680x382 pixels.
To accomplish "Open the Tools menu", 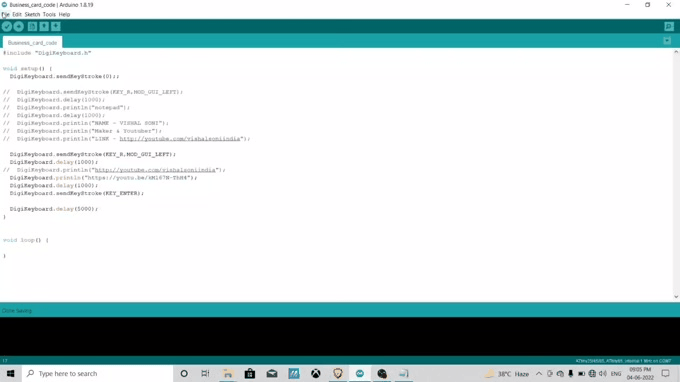I will 49,14.
